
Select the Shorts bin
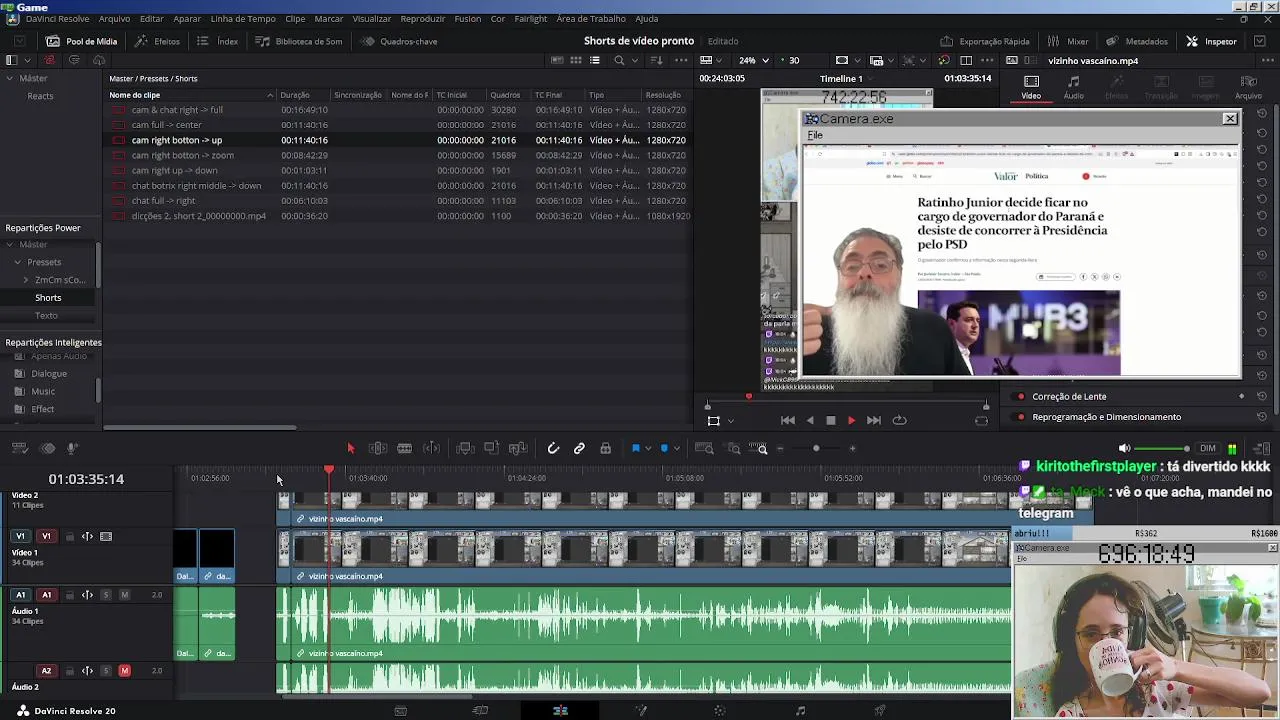tap(48, 298)
